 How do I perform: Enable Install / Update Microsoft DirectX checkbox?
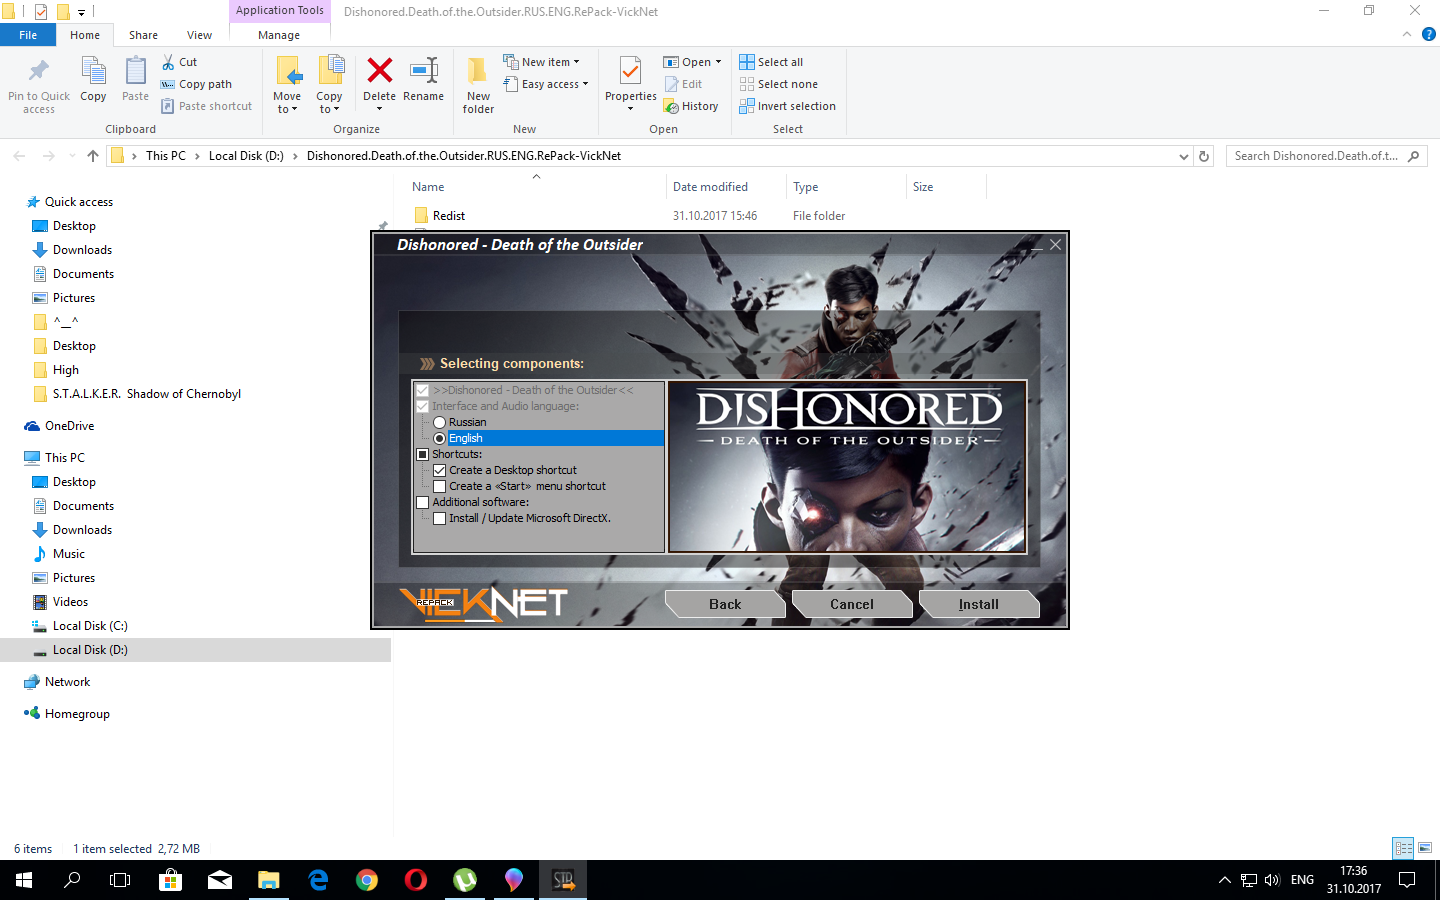(x=439, y=518)
